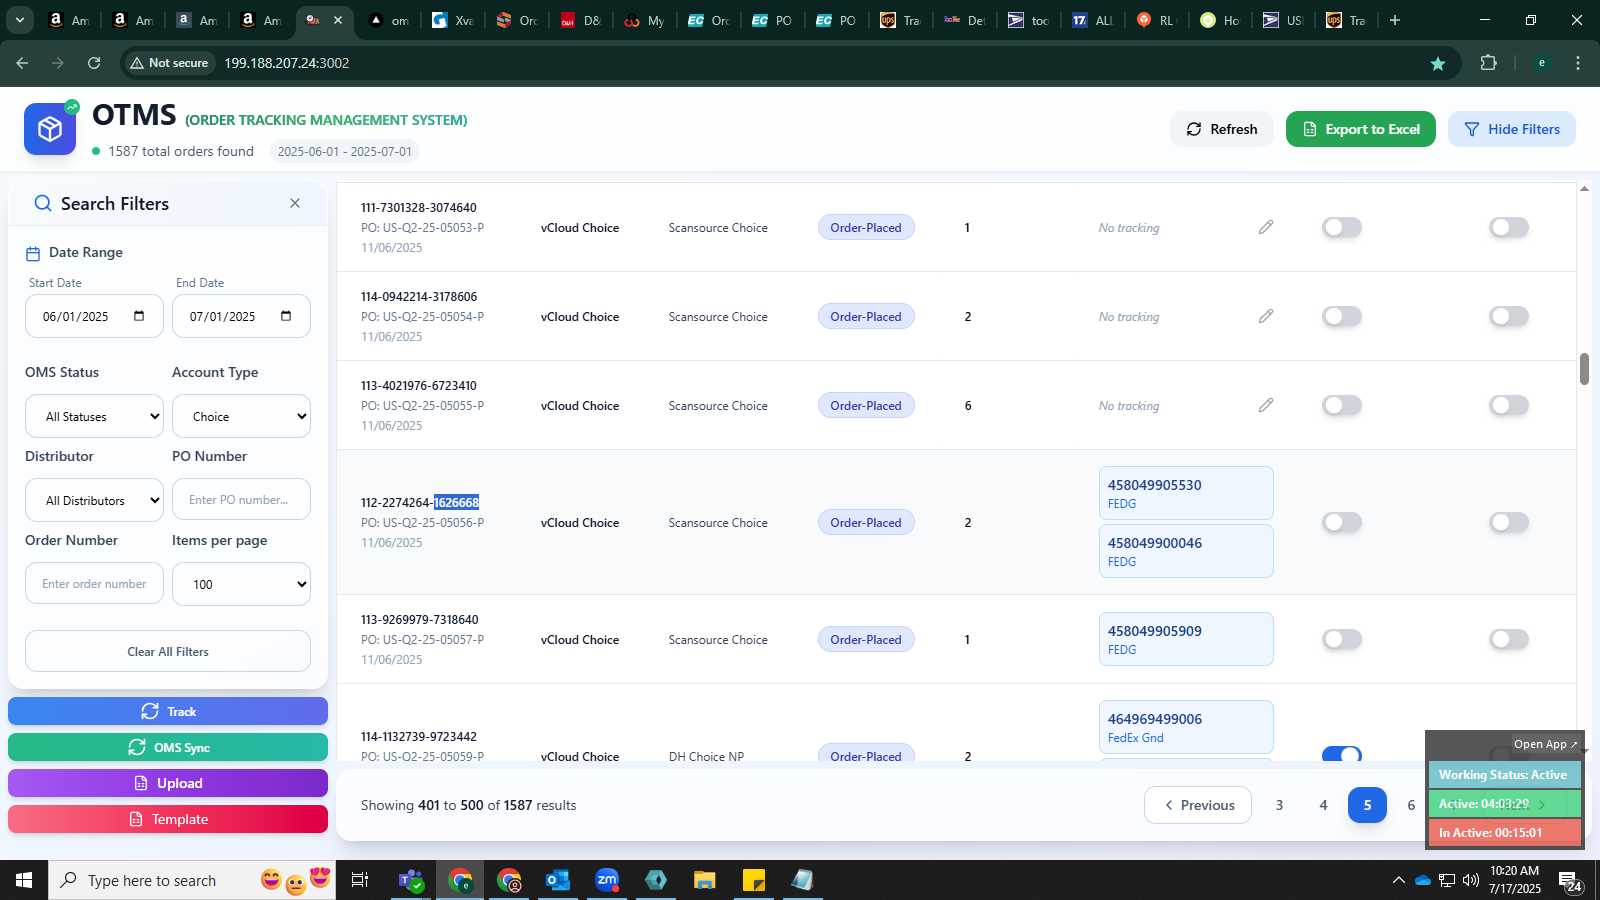Screen dimensions: 1600x900
Task: Open Zoom from the taskbar
Action: tap(607, 880)
